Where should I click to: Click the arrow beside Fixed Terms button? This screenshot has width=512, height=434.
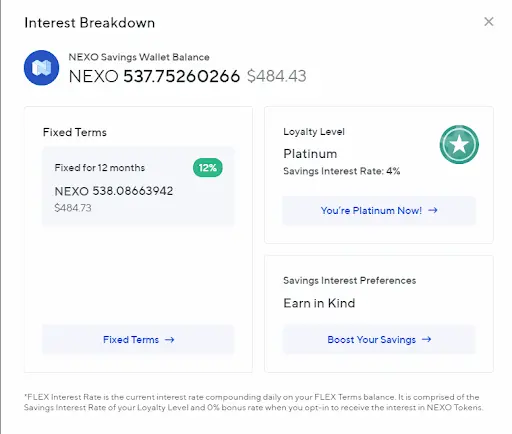pos(170,340)
